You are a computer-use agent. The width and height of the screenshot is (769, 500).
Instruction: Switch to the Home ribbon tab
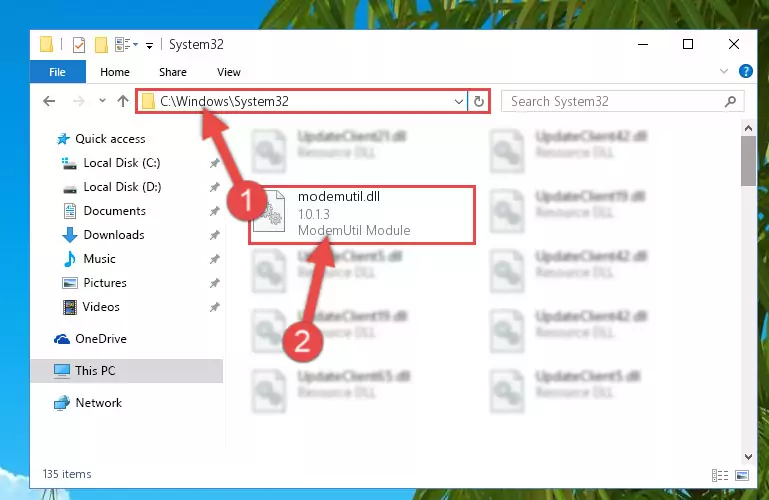pos(115,72)
